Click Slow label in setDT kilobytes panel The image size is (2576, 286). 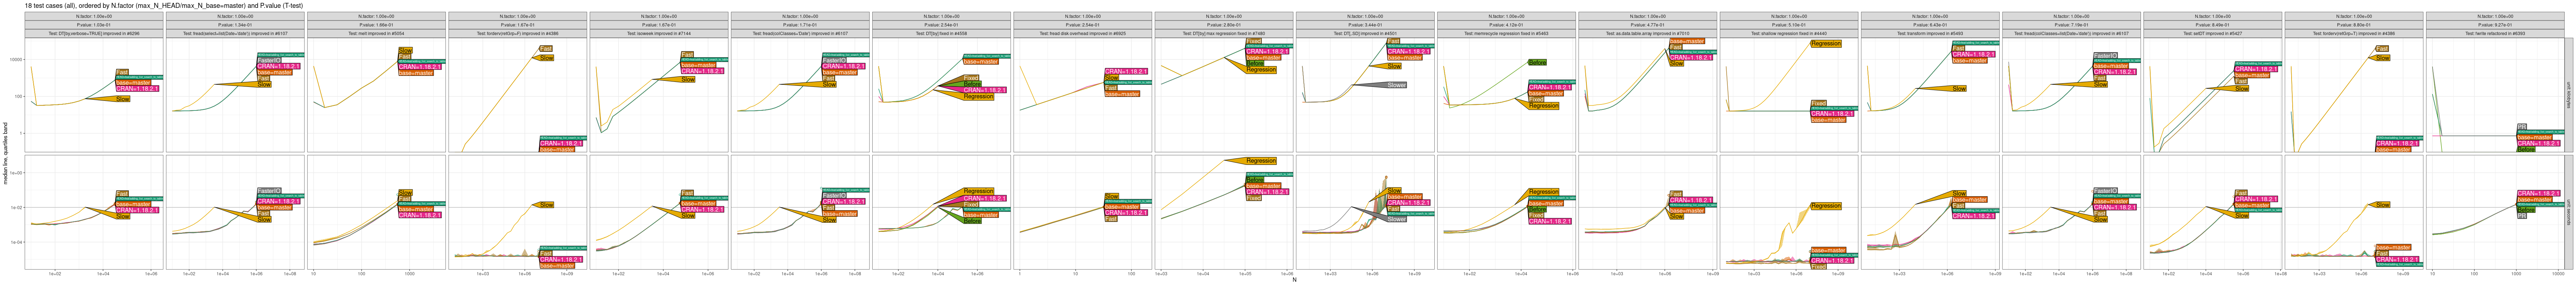pos(2242,89)
